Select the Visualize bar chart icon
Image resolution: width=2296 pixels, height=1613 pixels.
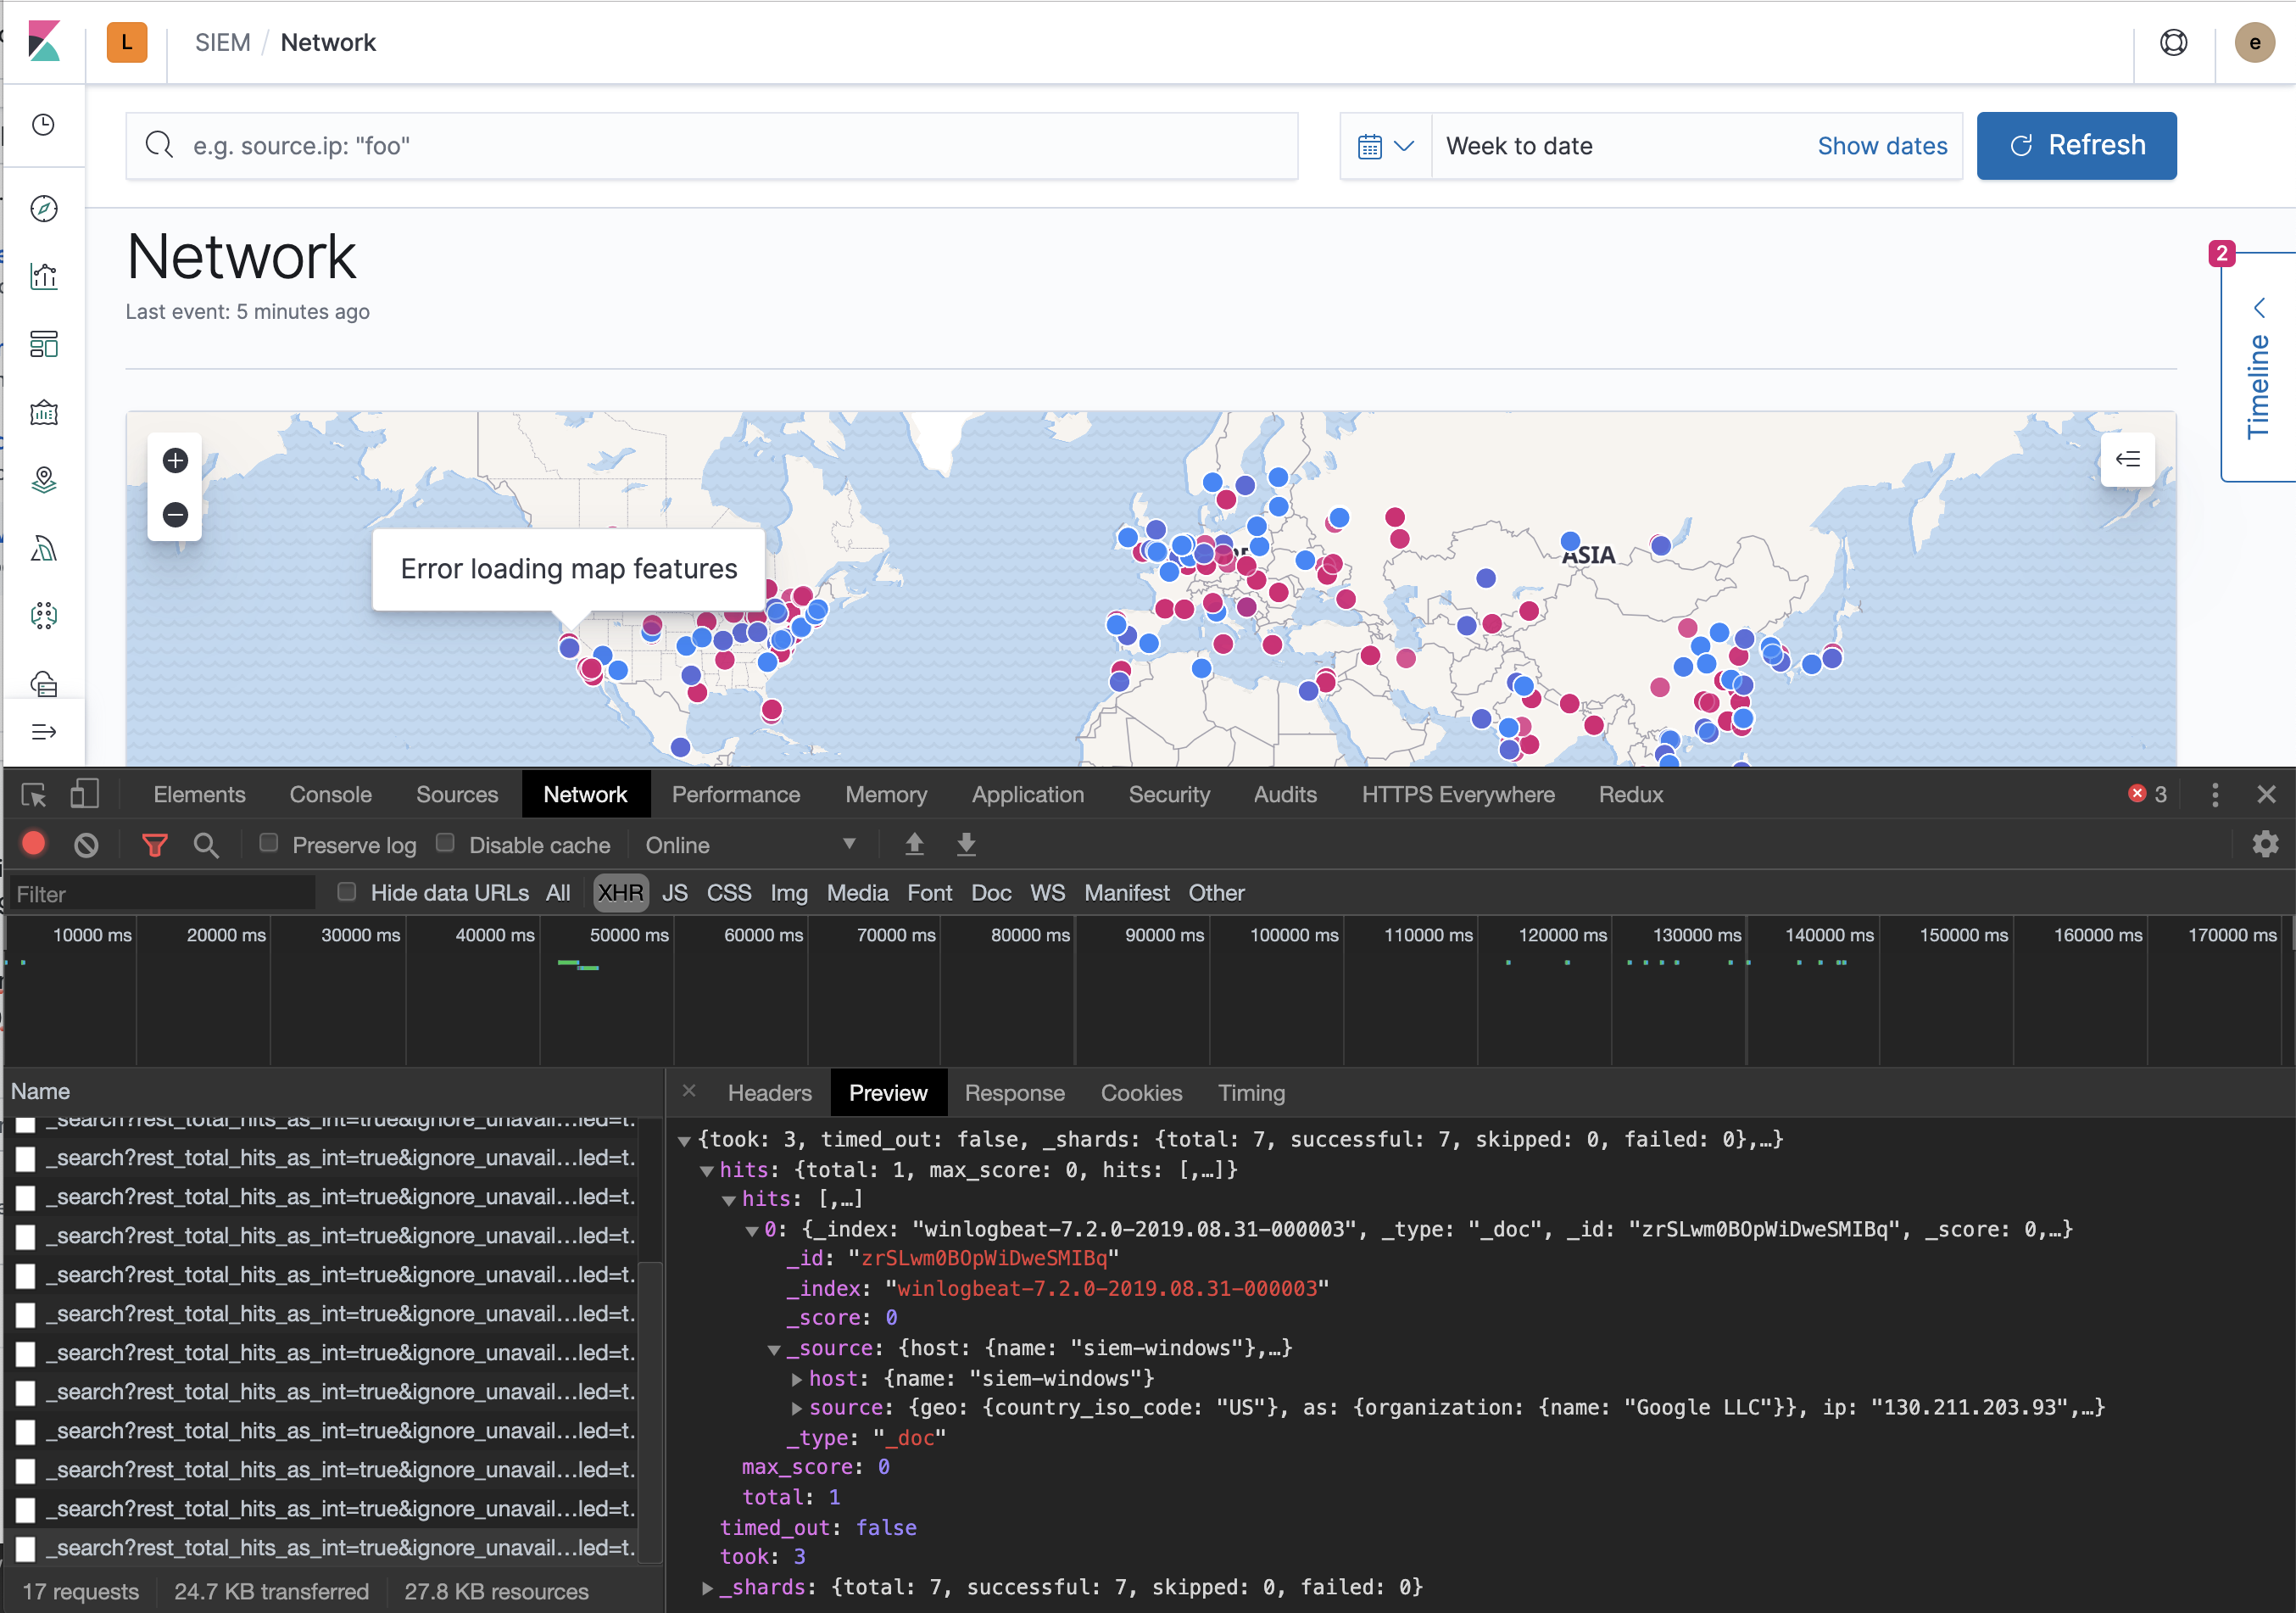(44, 276)
